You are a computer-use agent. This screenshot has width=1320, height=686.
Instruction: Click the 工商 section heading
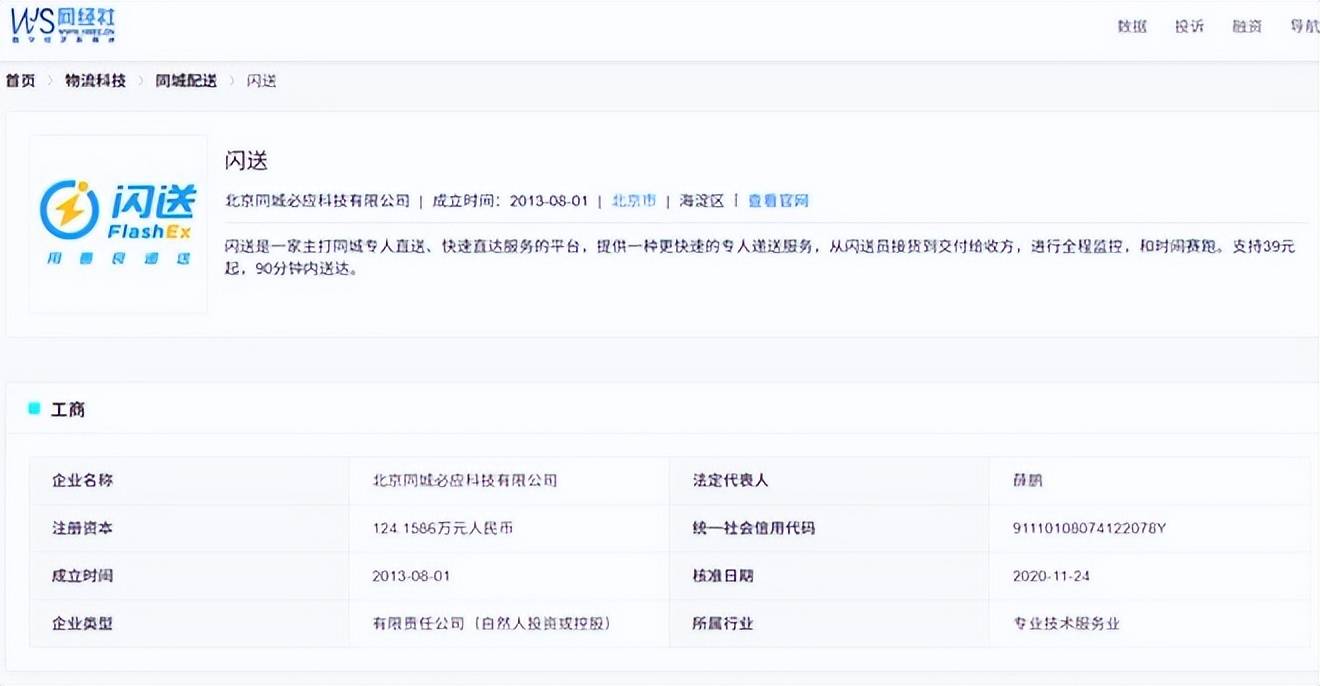coord(68,410)
